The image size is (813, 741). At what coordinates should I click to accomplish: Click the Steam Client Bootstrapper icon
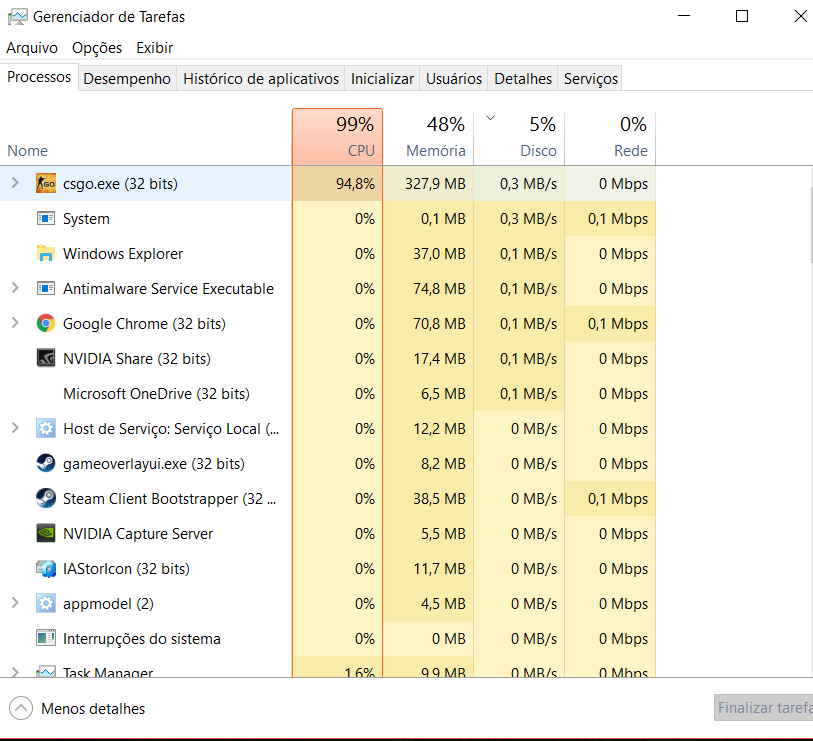46,498
